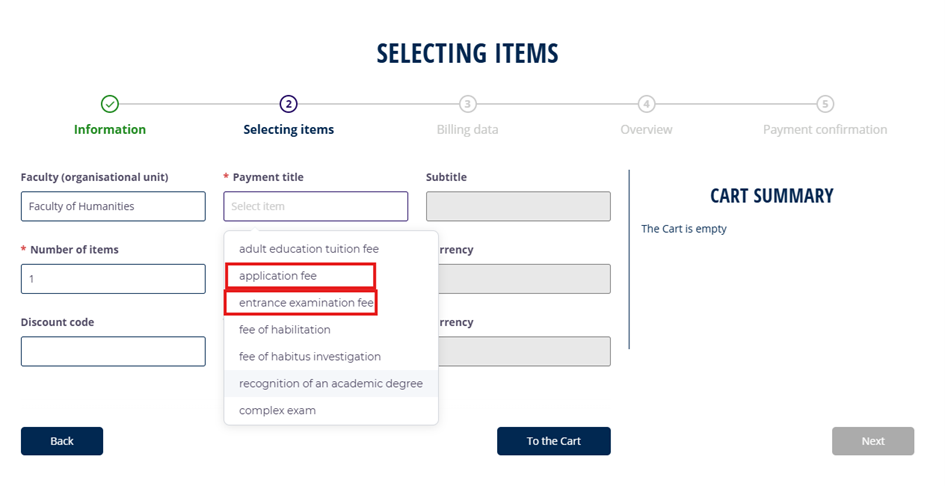Click inside the Discount code field
The image size is (945, 486).
(x=113, y=351)
